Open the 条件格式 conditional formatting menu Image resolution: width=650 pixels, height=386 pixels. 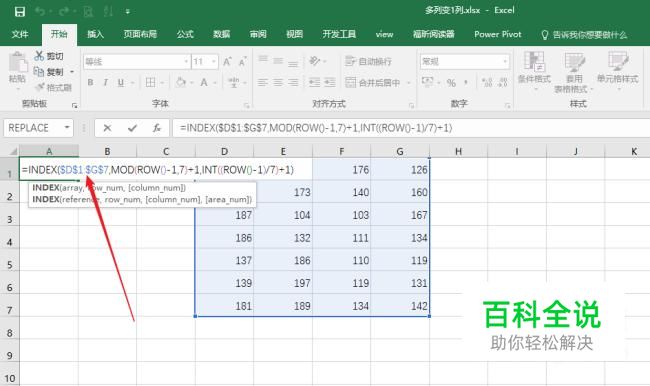534,70
